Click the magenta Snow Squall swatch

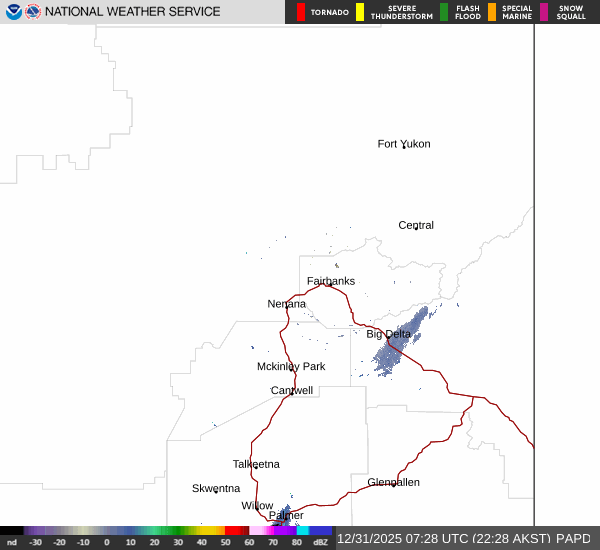point(544,12)
